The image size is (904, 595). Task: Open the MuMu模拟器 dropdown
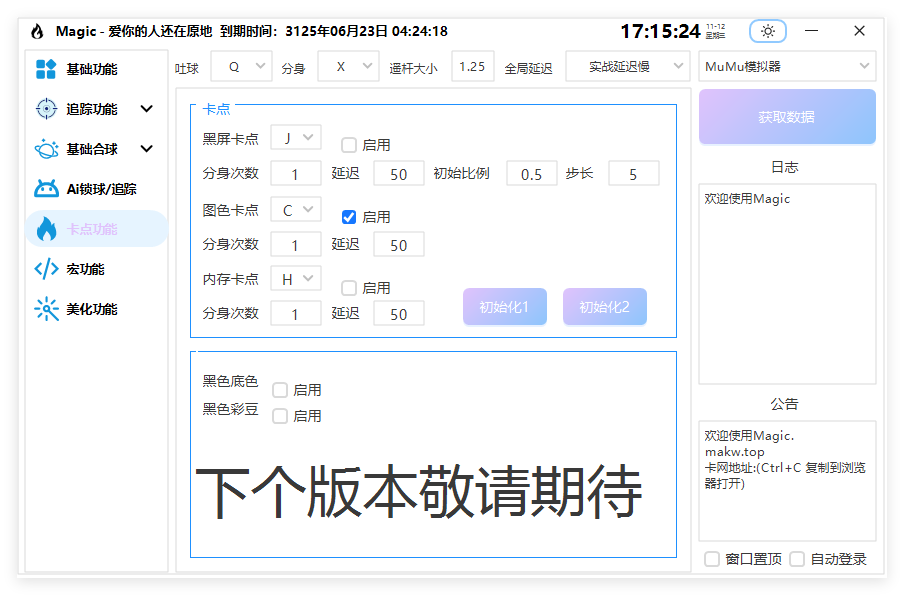[787, 66]
